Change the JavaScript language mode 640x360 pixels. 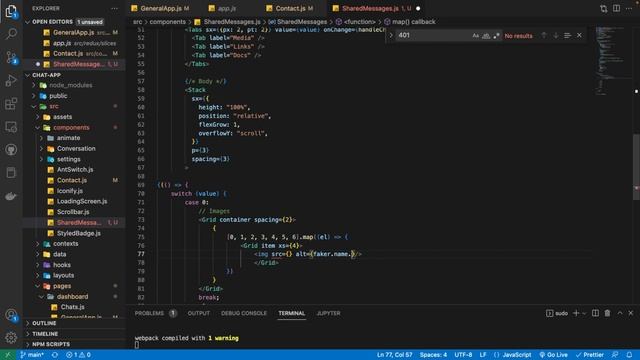click(x=517, y=355)
